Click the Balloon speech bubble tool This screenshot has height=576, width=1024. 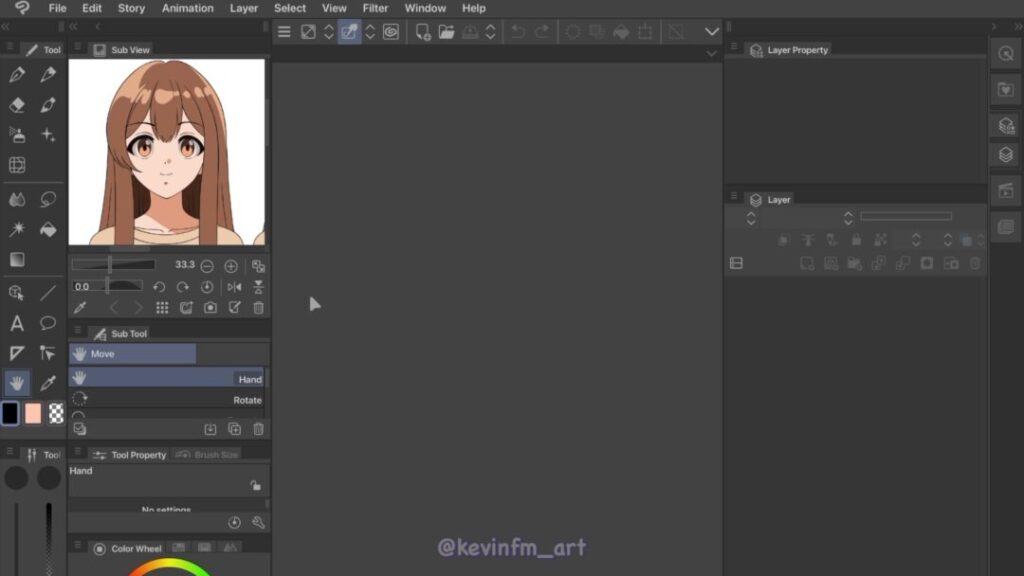[x=48, y=323]
